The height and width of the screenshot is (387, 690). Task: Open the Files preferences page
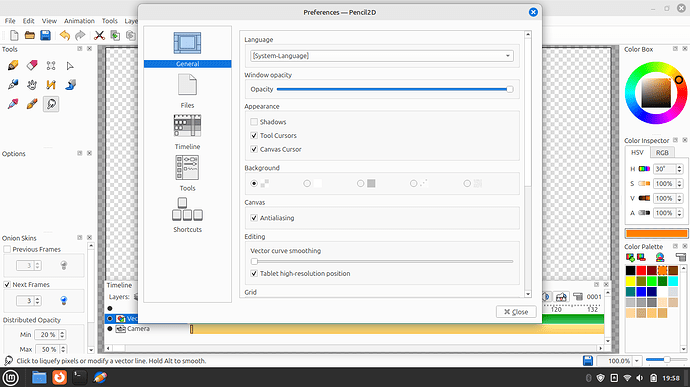187,91
